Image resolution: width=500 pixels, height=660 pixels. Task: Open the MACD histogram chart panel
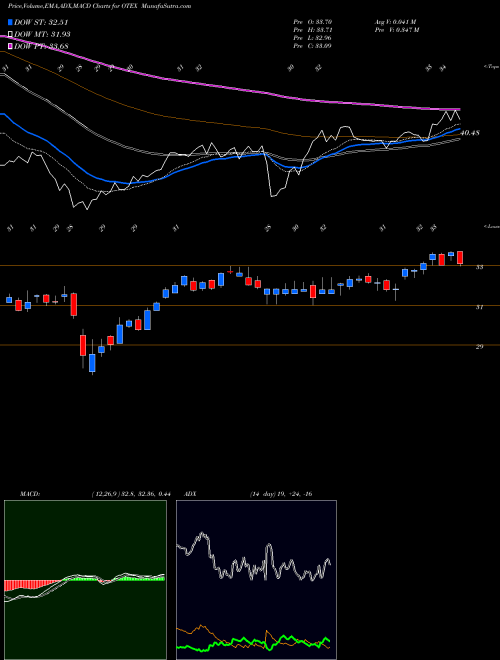[85, 580]
